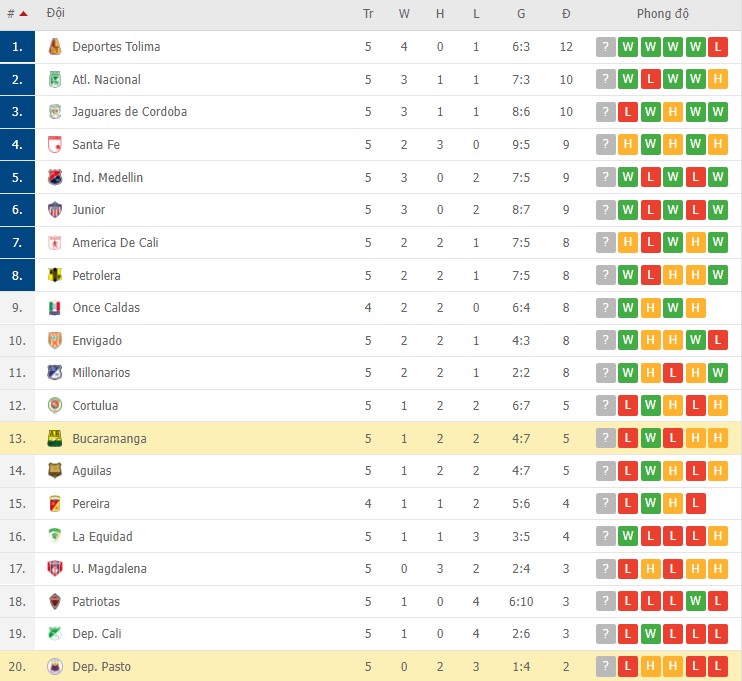This screenshot has height=681, width=742.
Task: Click the Đội column header
Action: (x=56, y=14)
